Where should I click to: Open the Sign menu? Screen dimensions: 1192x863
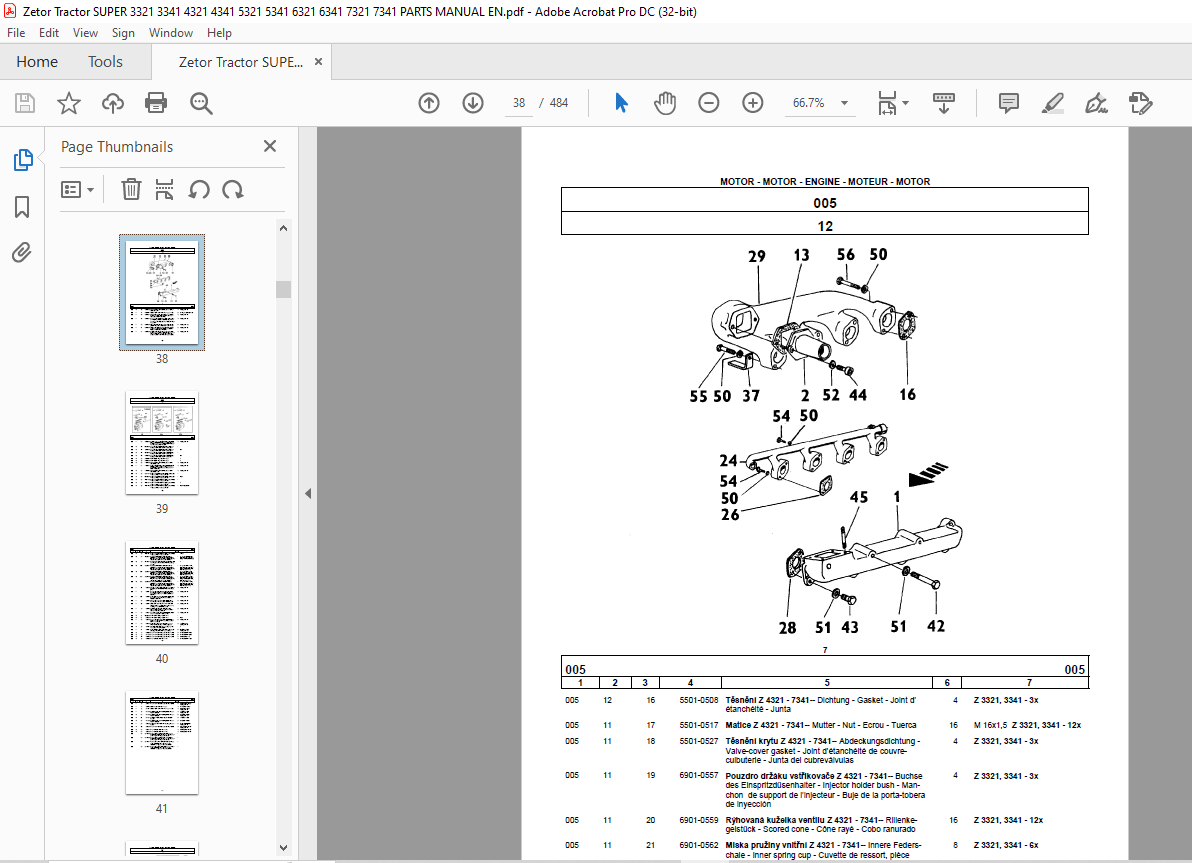(123, 33)
